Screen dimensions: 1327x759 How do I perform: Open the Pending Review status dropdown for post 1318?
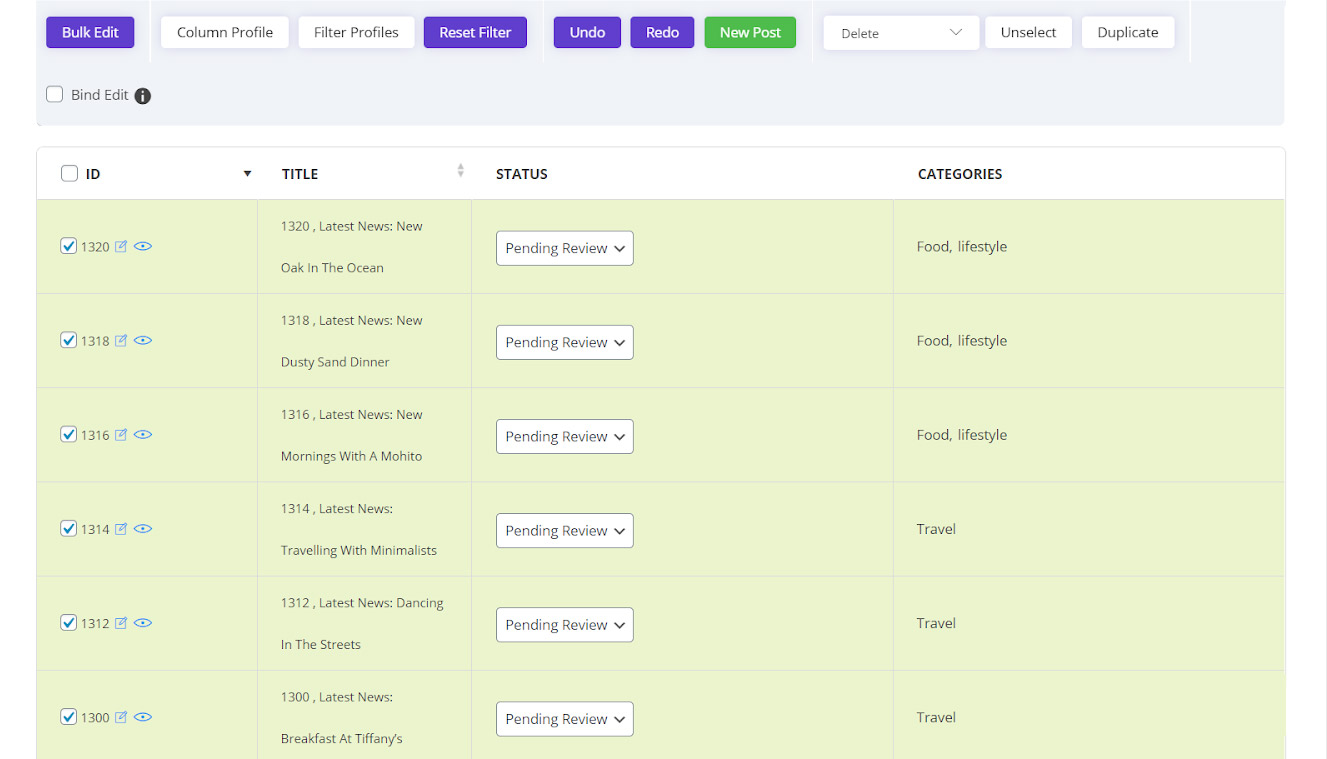point(564,342)
